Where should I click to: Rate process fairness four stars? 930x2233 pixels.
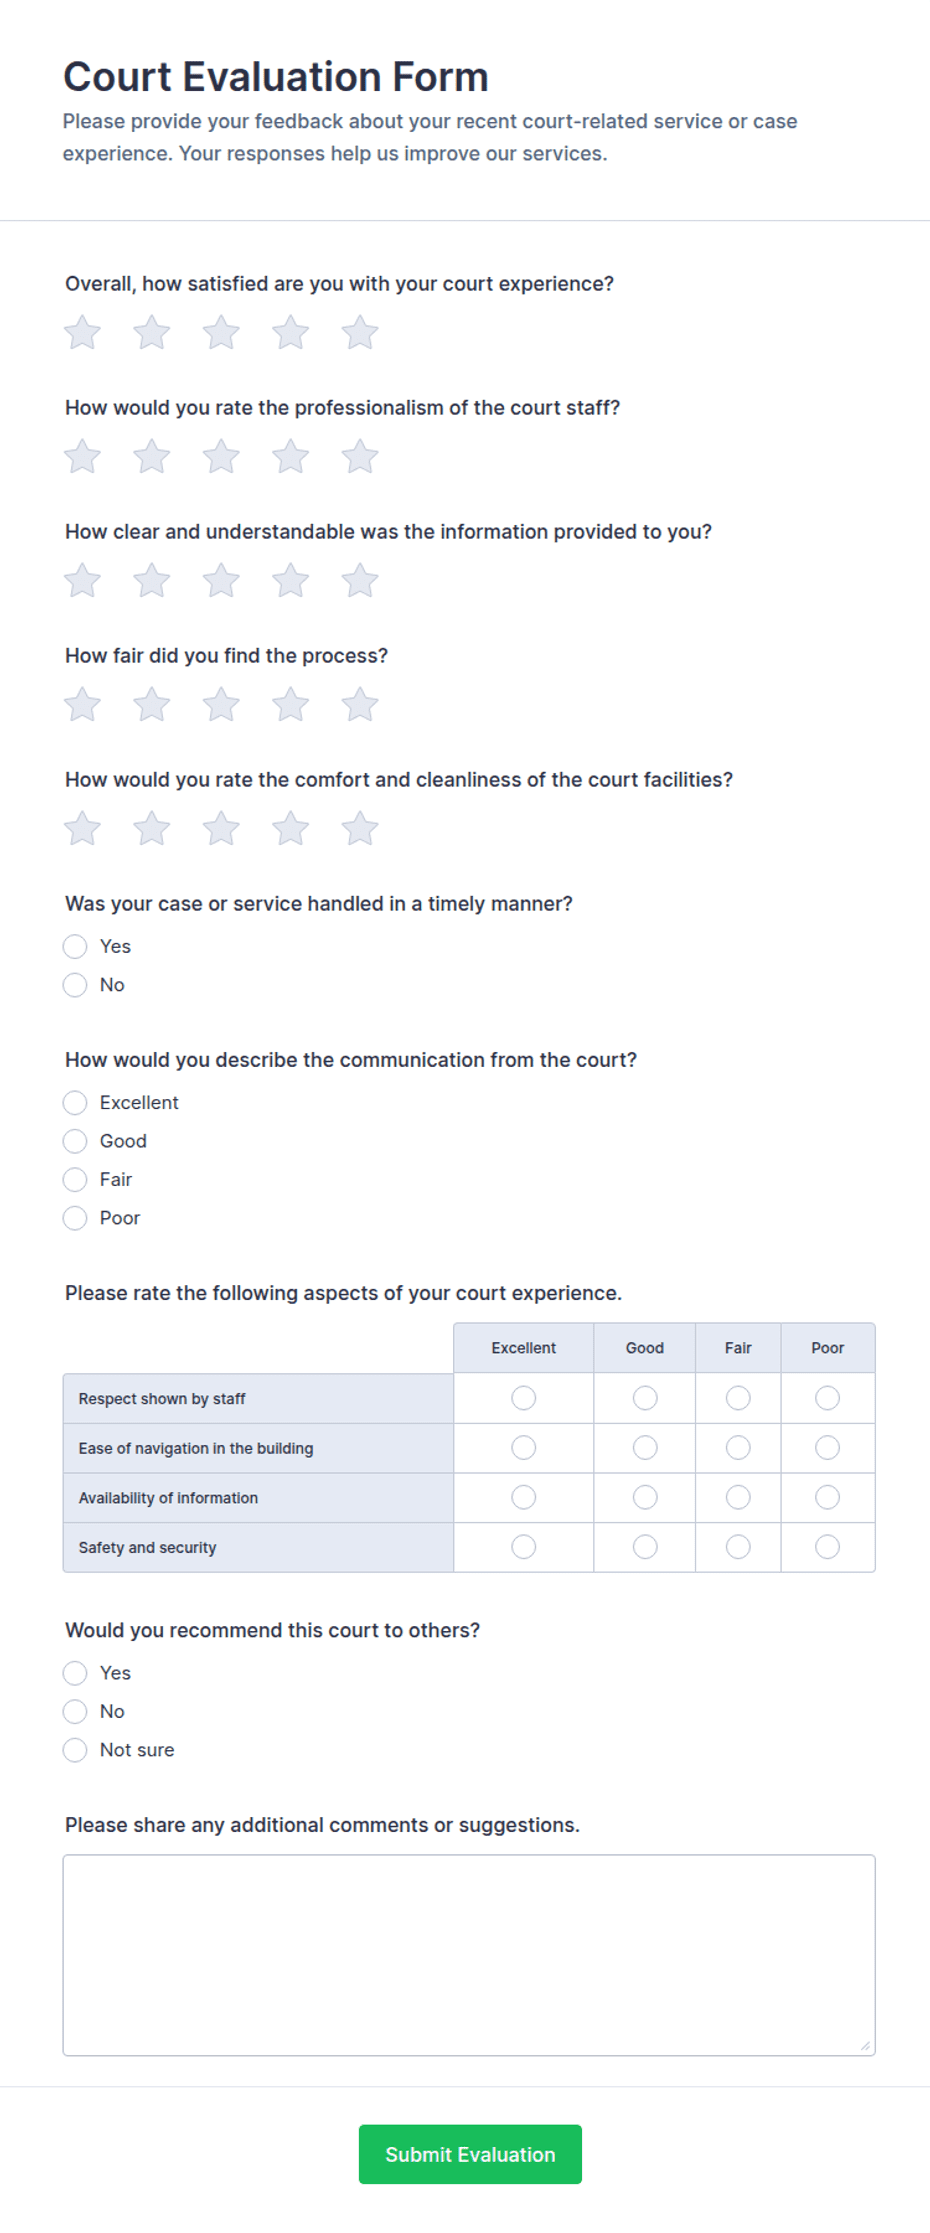[x=291, y=705]
